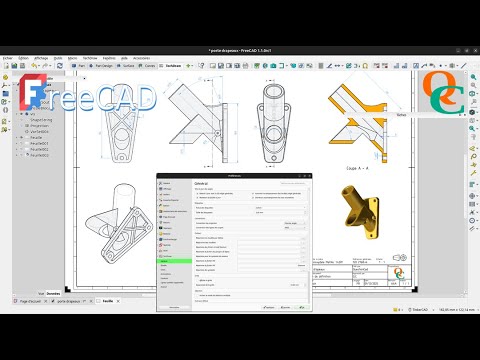
Task: Switch to the Curves workbench tab
Action: pyautogui.click(x=147, y=66)
